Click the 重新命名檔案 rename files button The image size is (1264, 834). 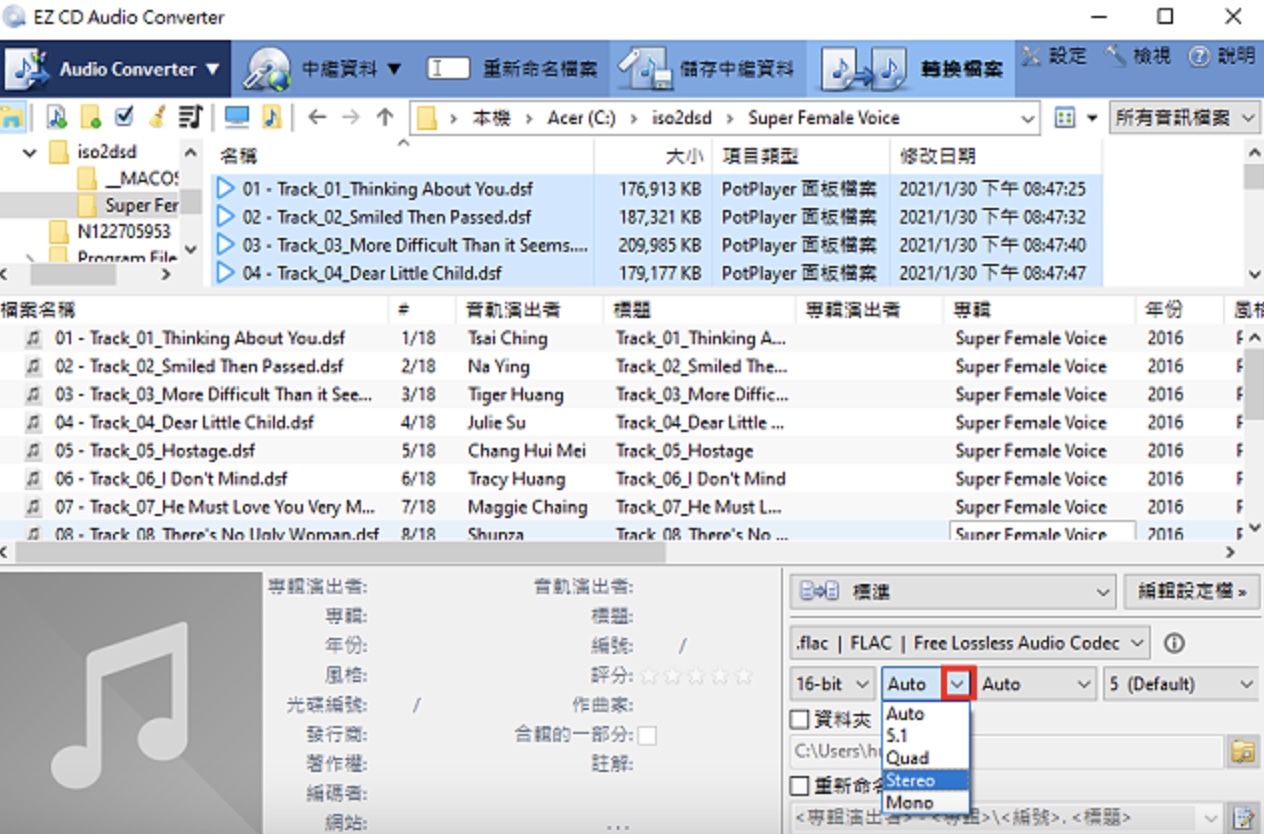[x=513, y=69]
